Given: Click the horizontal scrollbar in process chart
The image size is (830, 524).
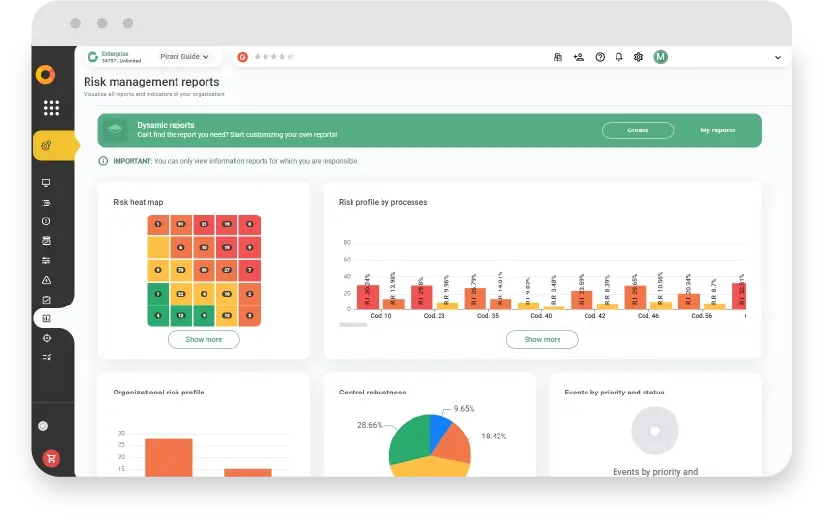Looking at the screenshot, I should point(353,325).
